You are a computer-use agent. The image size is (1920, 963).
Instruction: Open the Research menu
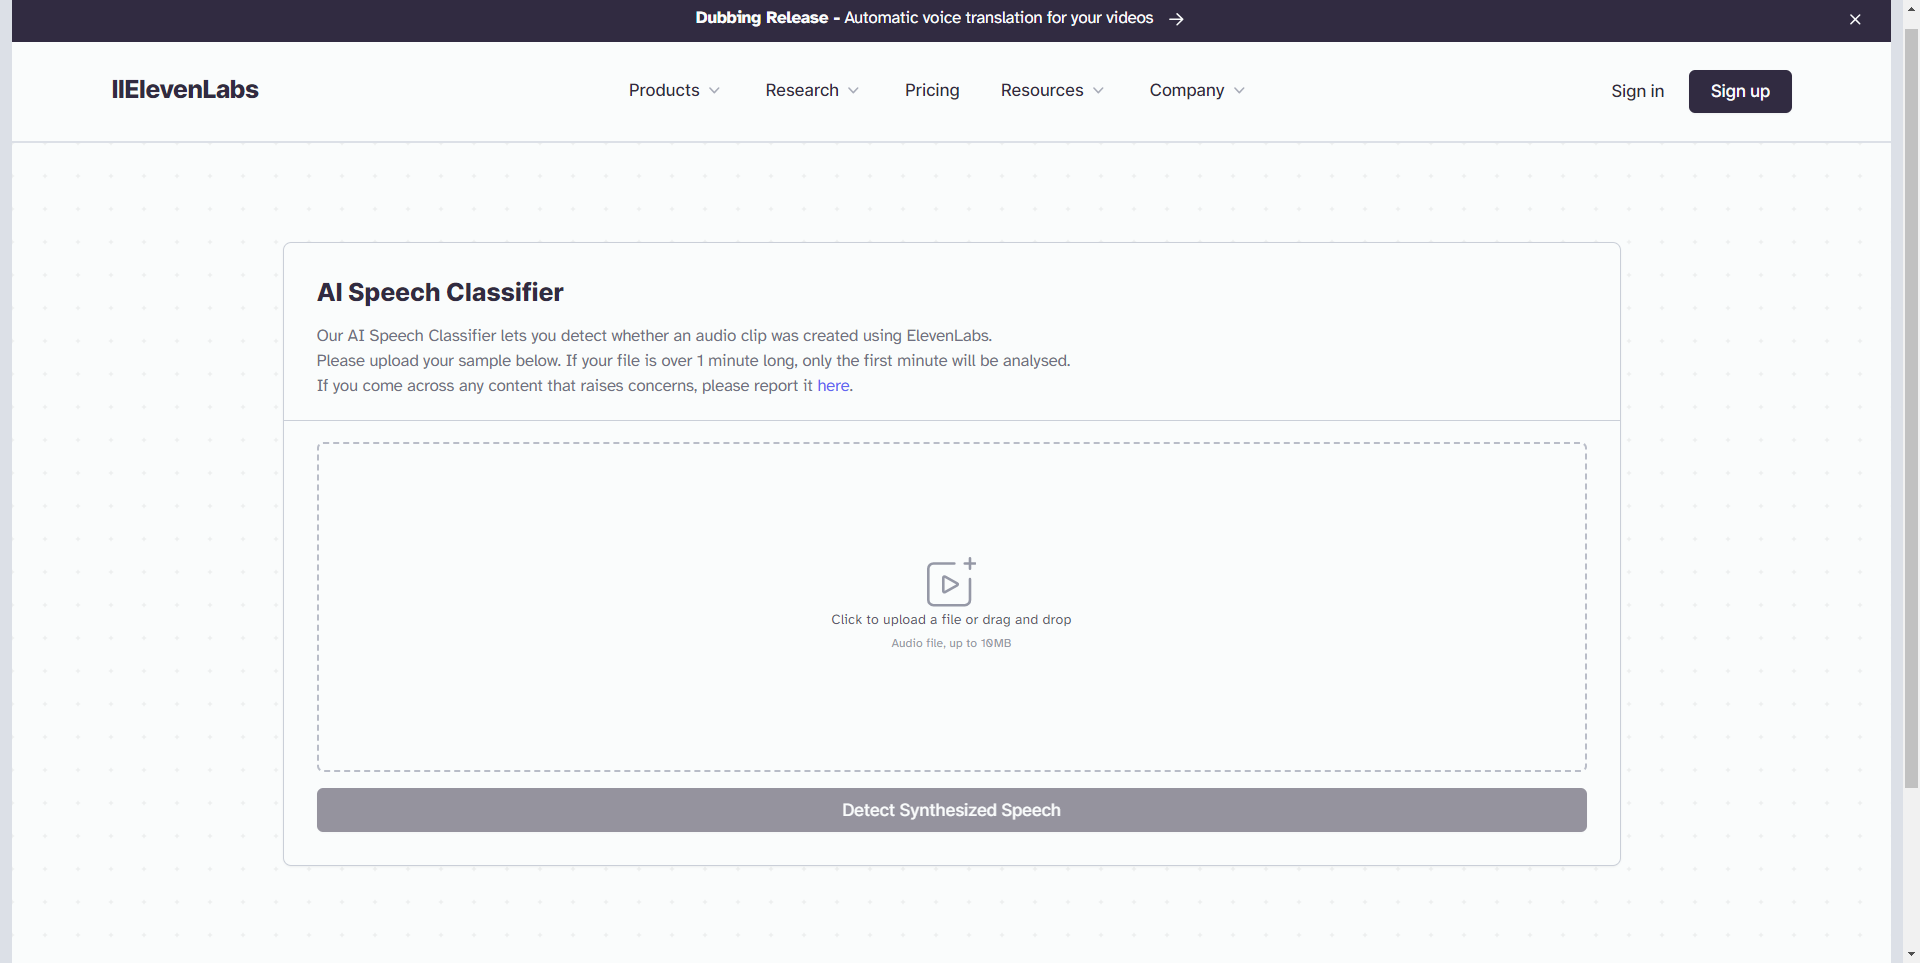[x=812, y=91]
